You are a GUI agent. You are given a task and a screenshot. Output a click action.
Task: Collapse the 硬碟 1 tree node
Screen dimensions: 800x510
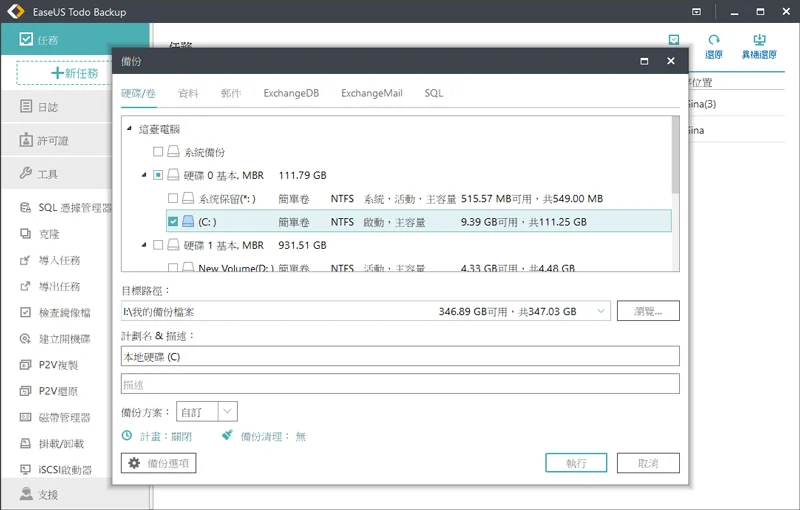(x=144, y=245)
